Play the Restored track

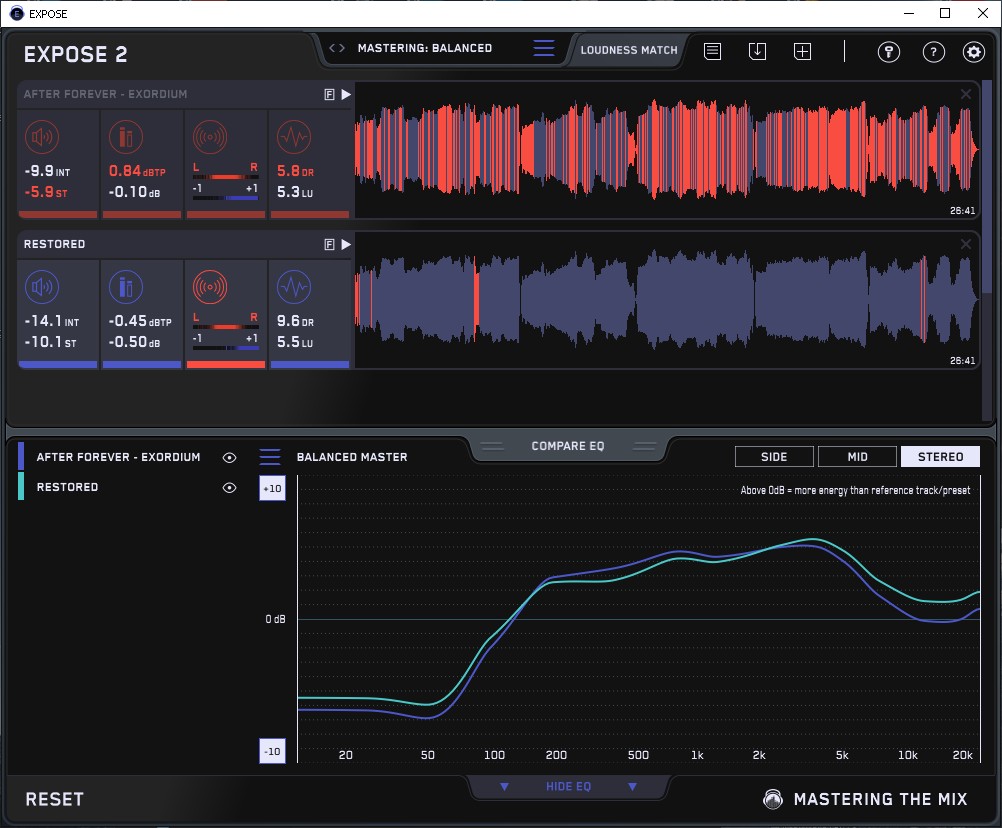[x=346, y=244]
